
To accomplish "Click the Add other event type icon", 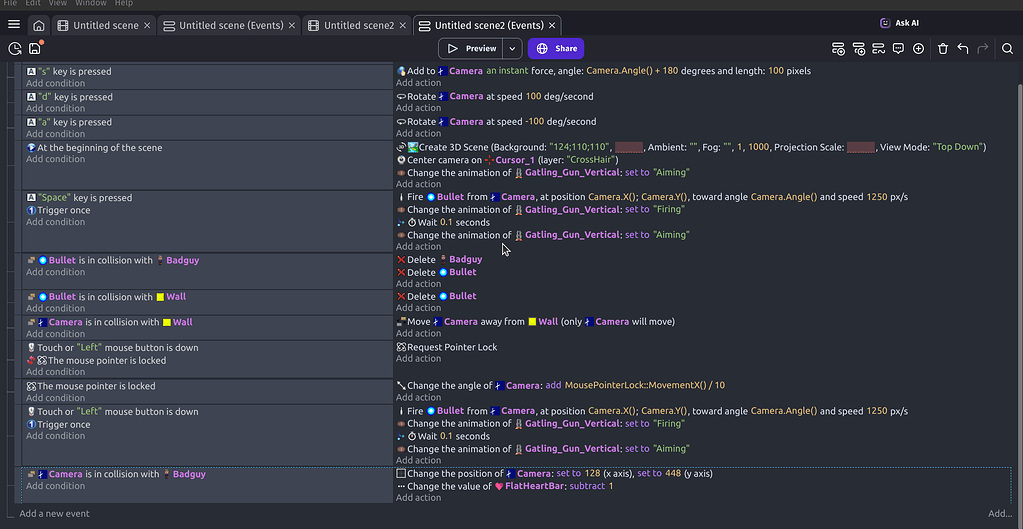I will coord(878,48).
